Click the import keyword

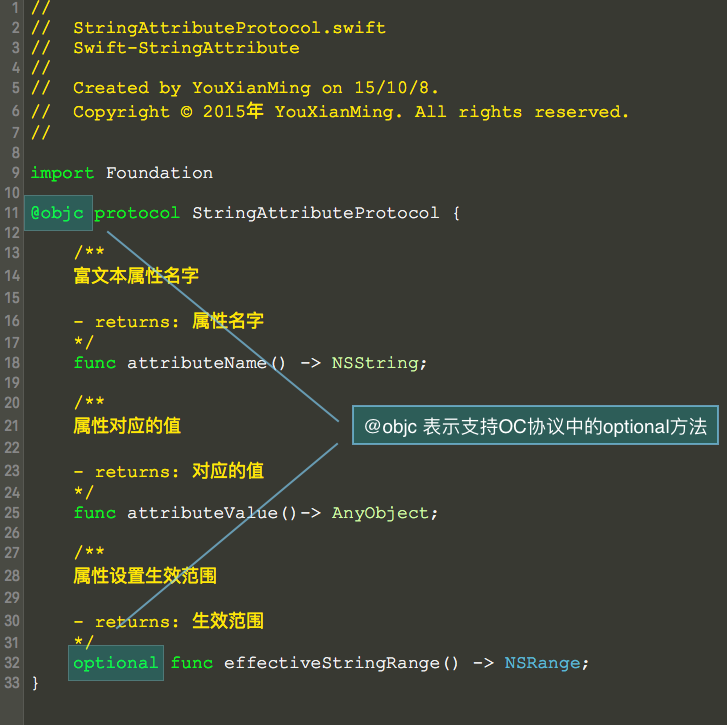[62, 173]
